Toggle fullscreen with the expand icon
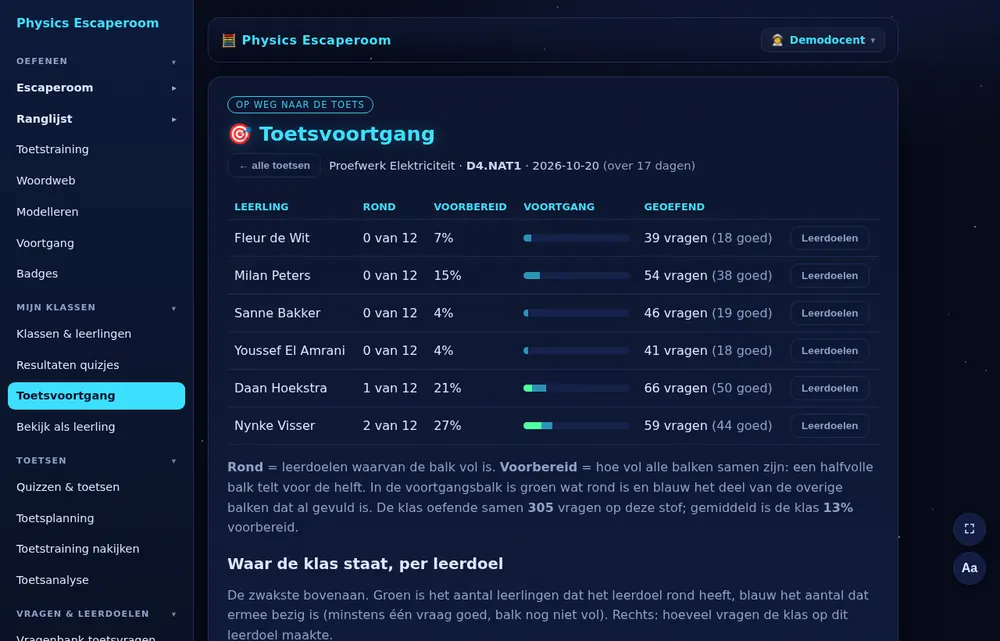 pos(969,529)
